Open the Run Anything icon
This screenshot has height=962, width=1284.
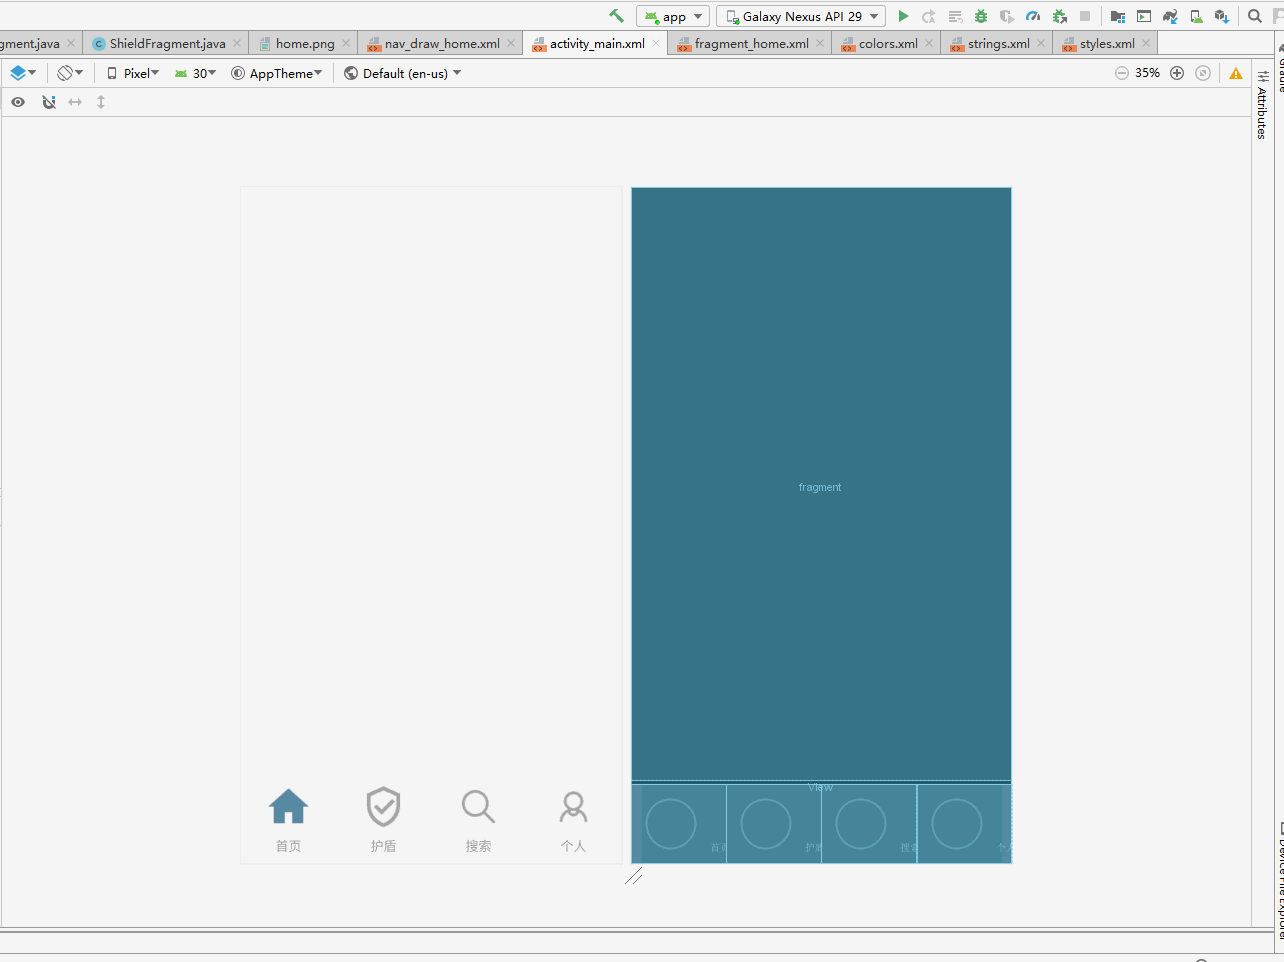click(1144, 16)
